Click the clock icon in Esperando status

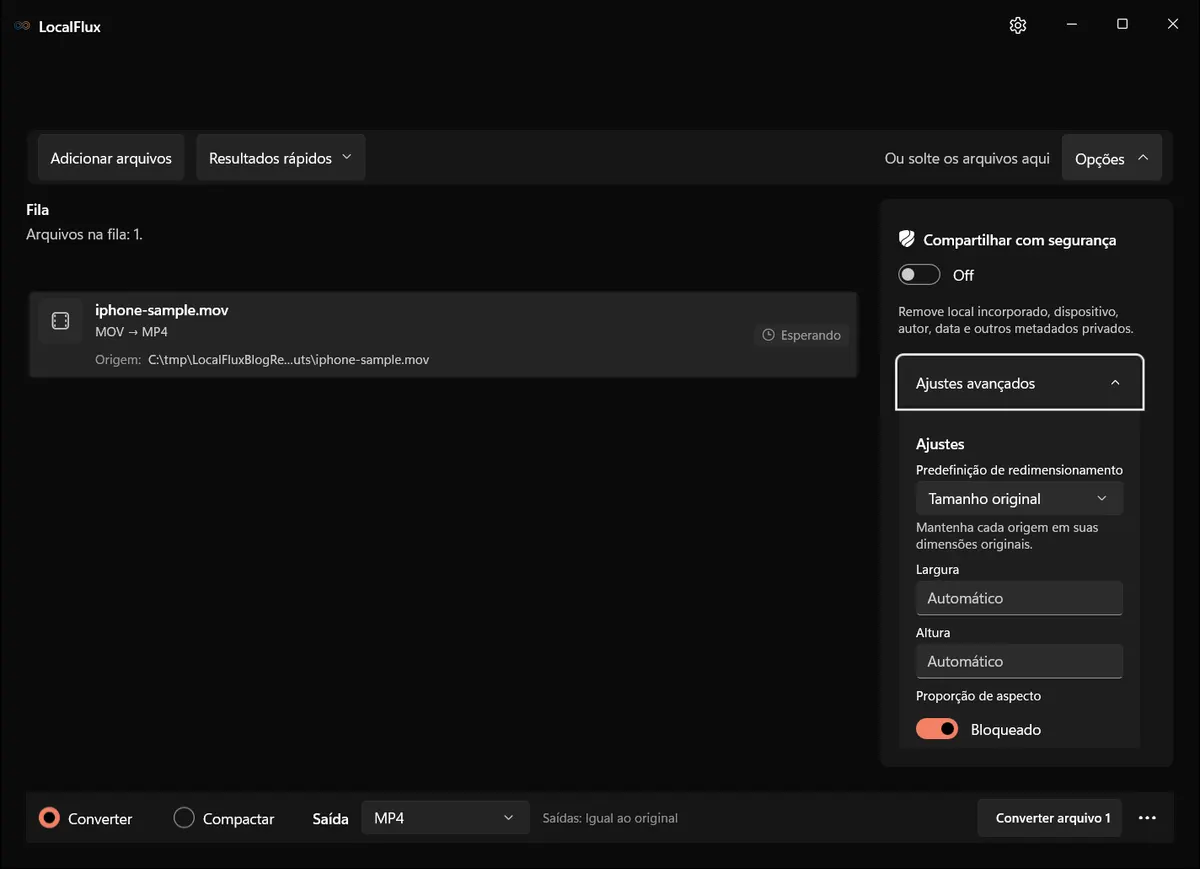click(768, 335)
